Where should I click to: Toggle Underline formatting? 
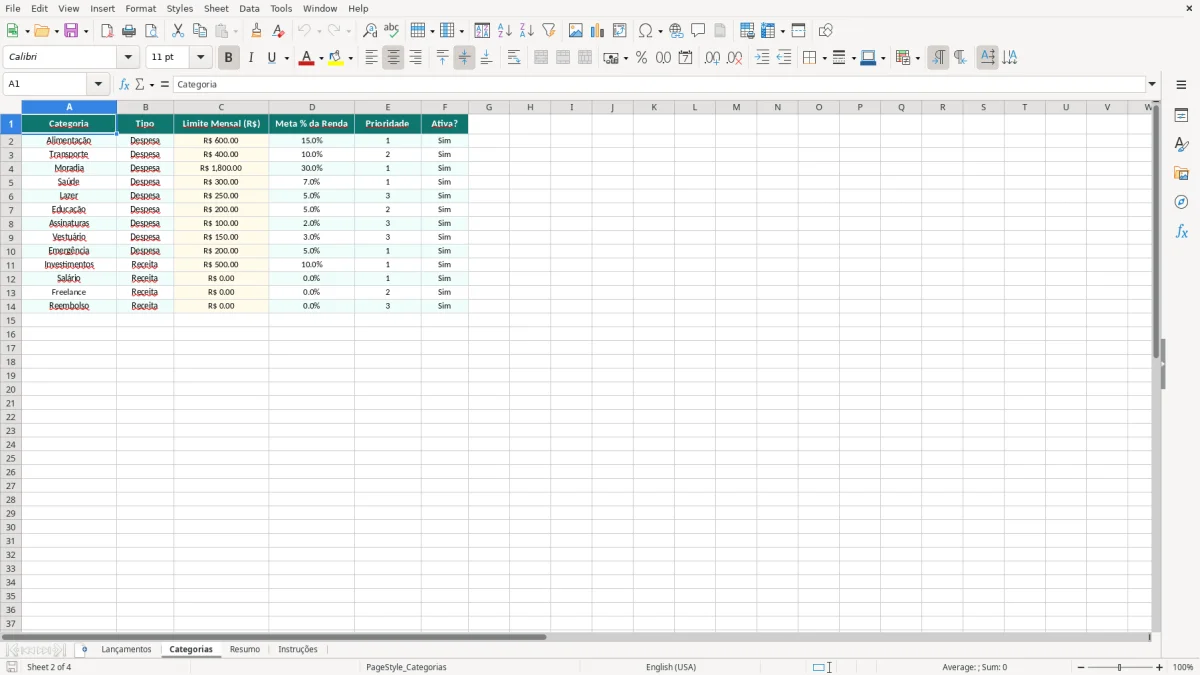(x=271, y=58)
